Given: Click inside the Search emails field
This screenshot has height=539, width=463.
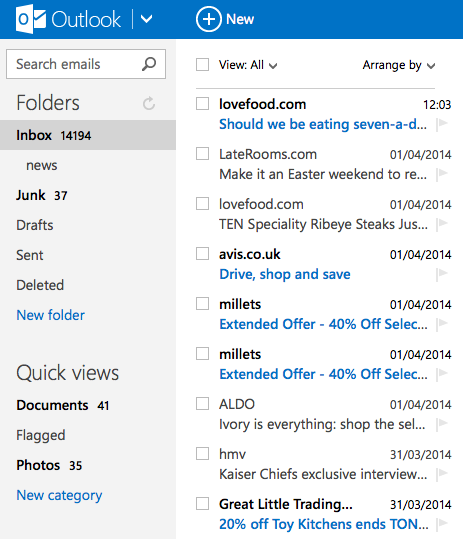Looking at the screenshot, I should pos(77,64).
